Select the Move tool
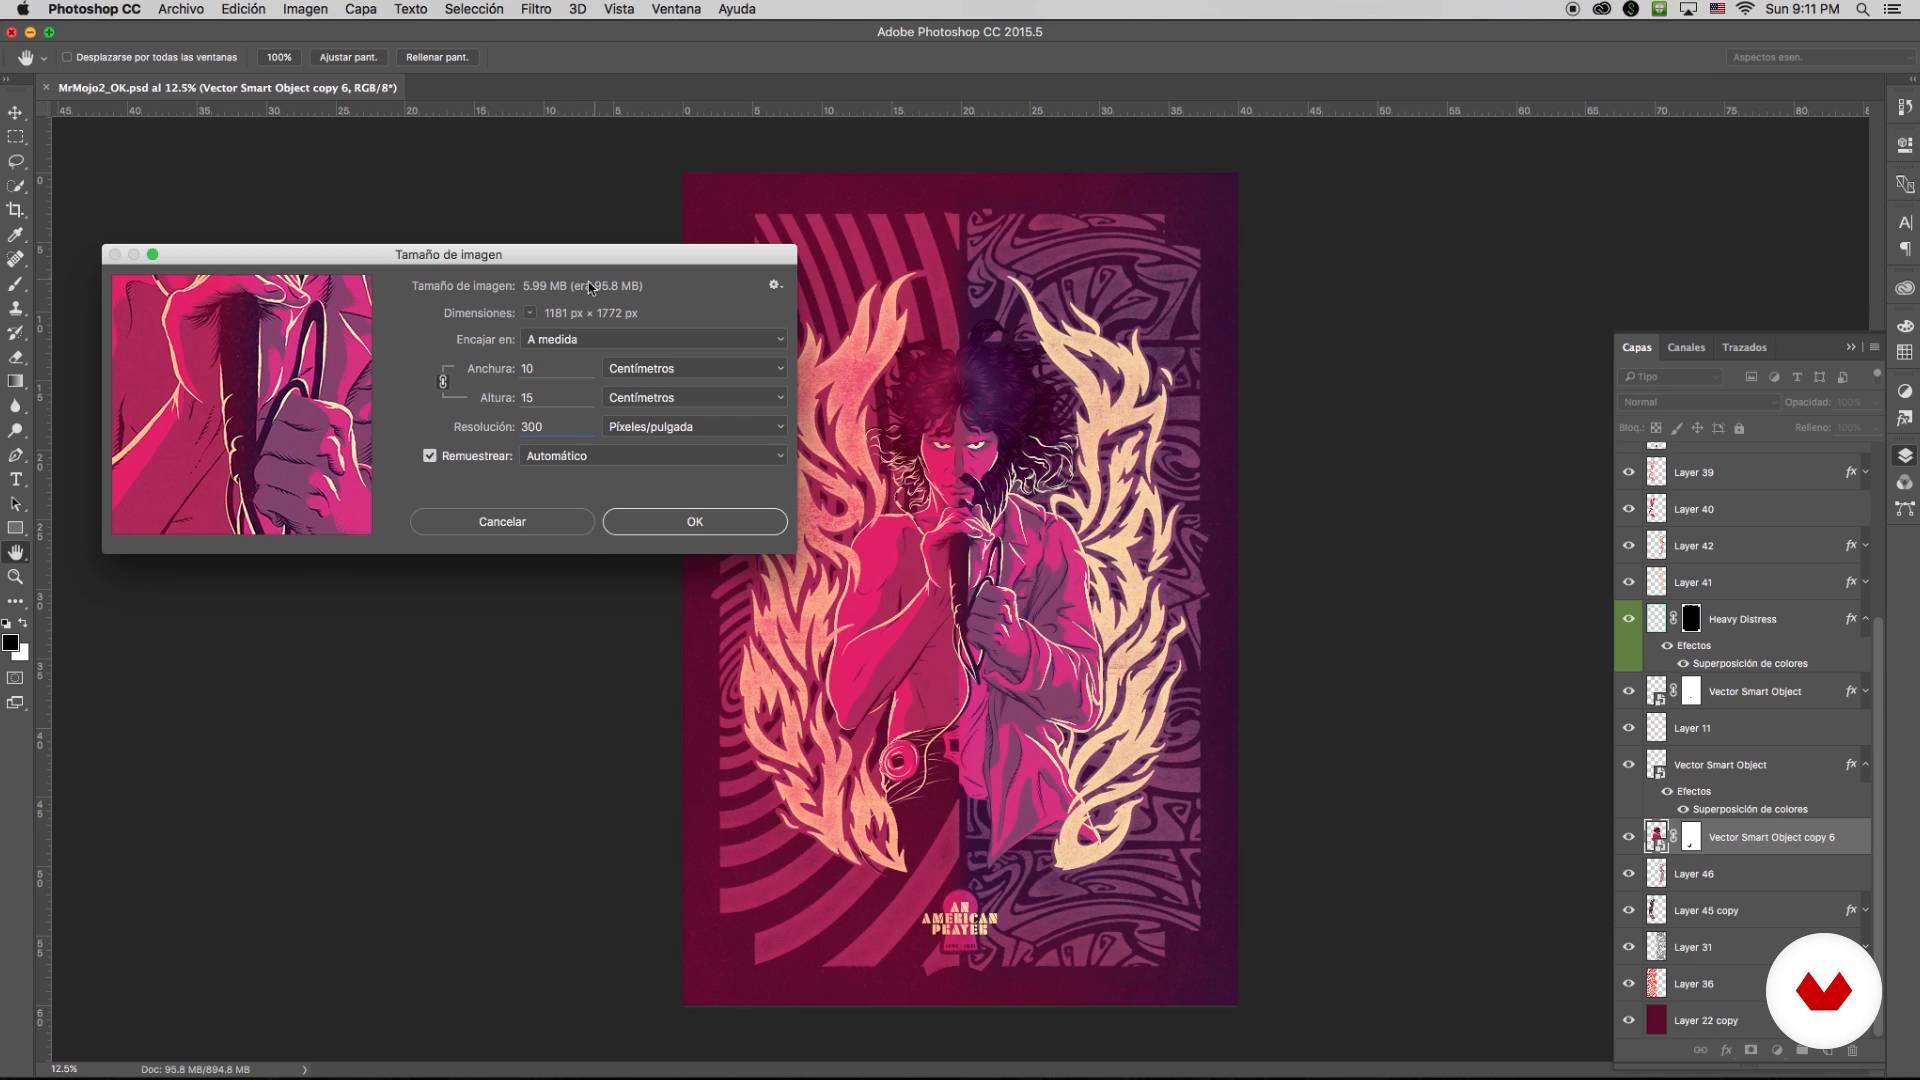Image resolution: width=1920 pixels, height=1080 pixels. (x=15, y=112)
